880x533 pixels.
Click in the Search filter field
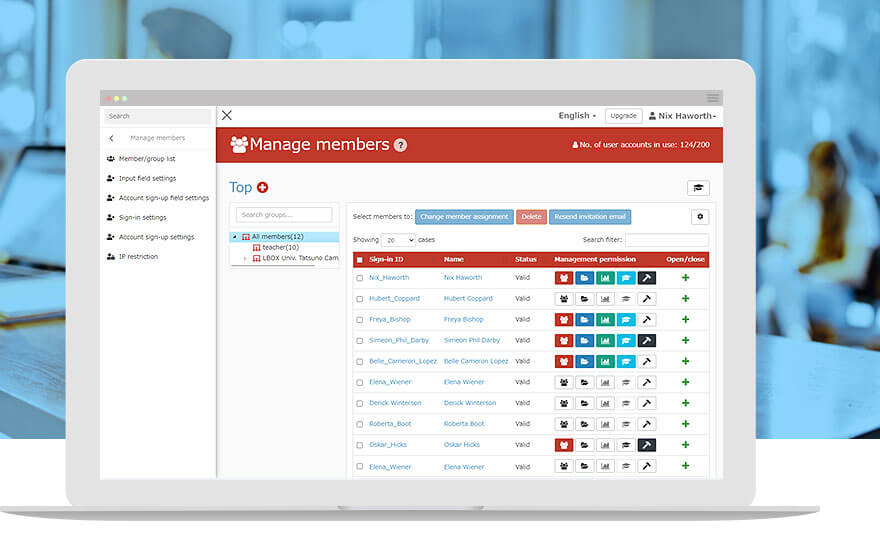coord(666,240)
